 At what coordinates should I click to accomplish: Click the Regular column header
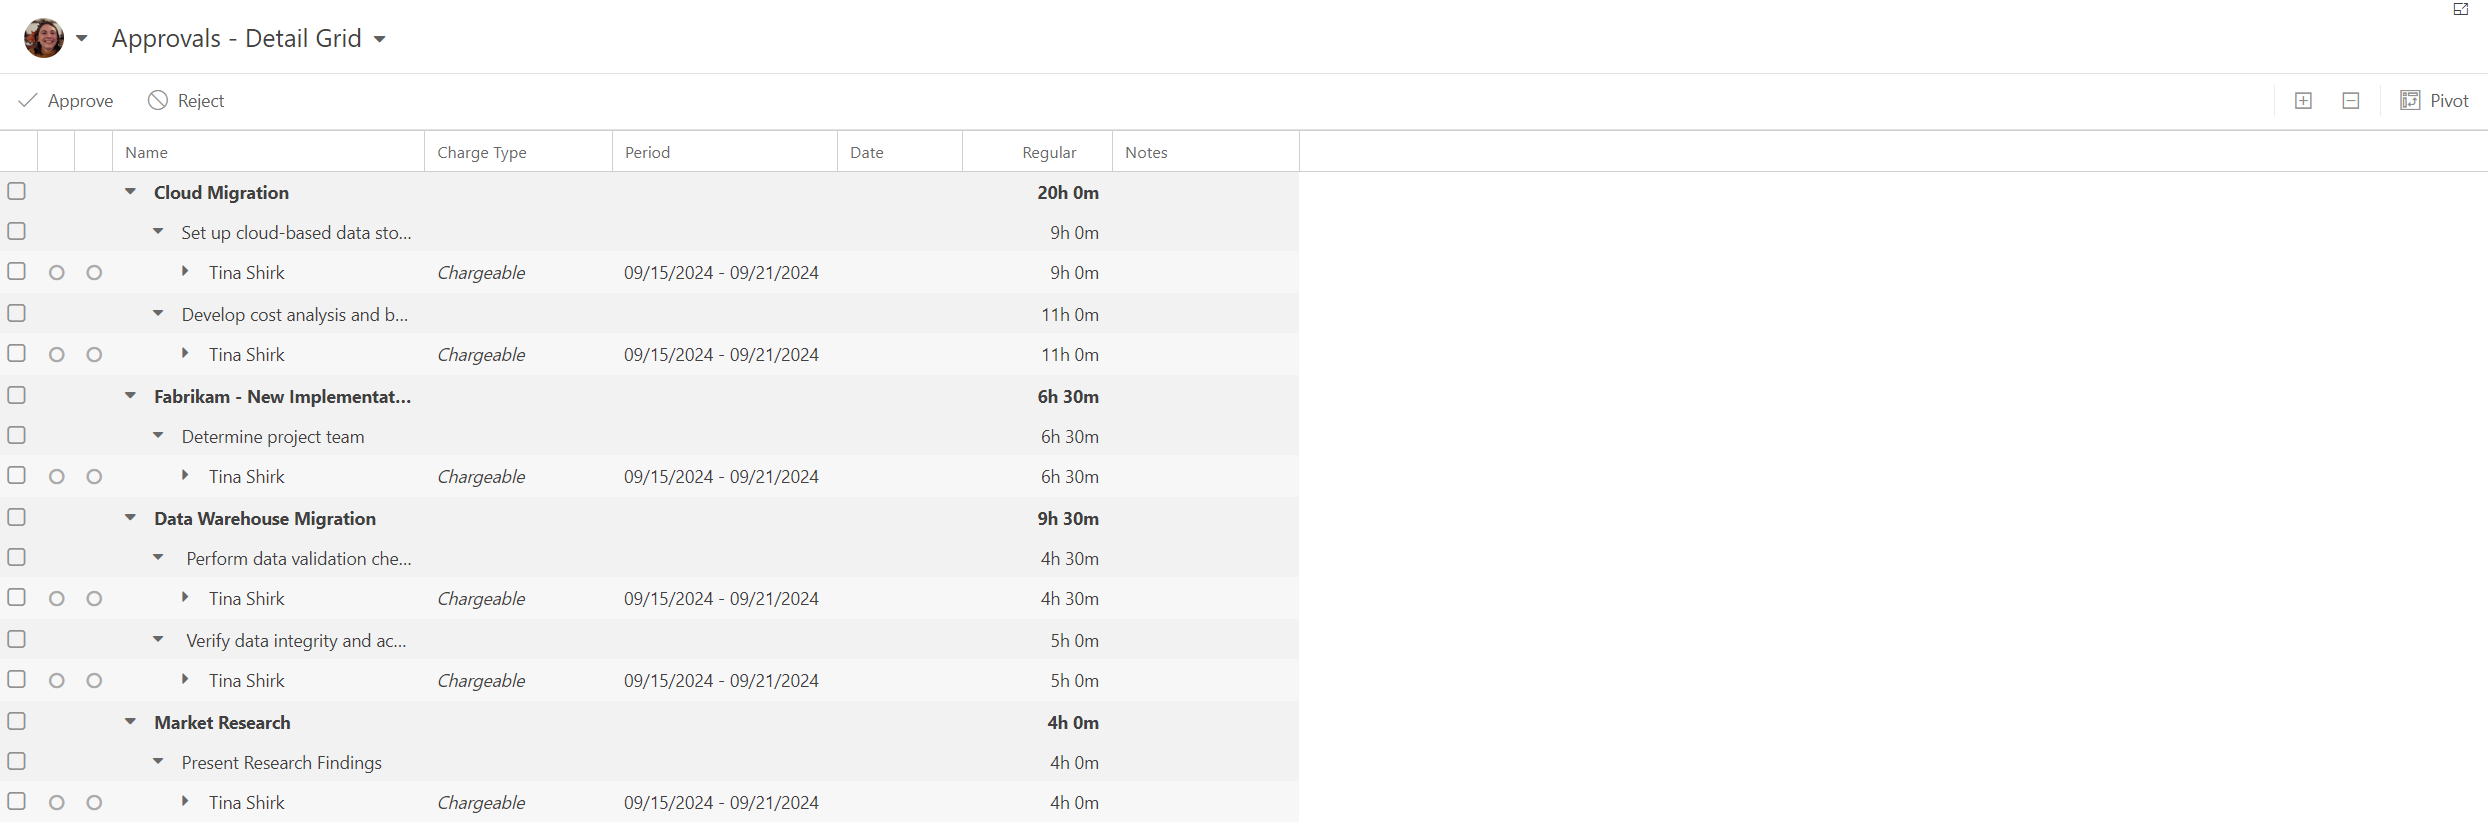[1049, 152]
